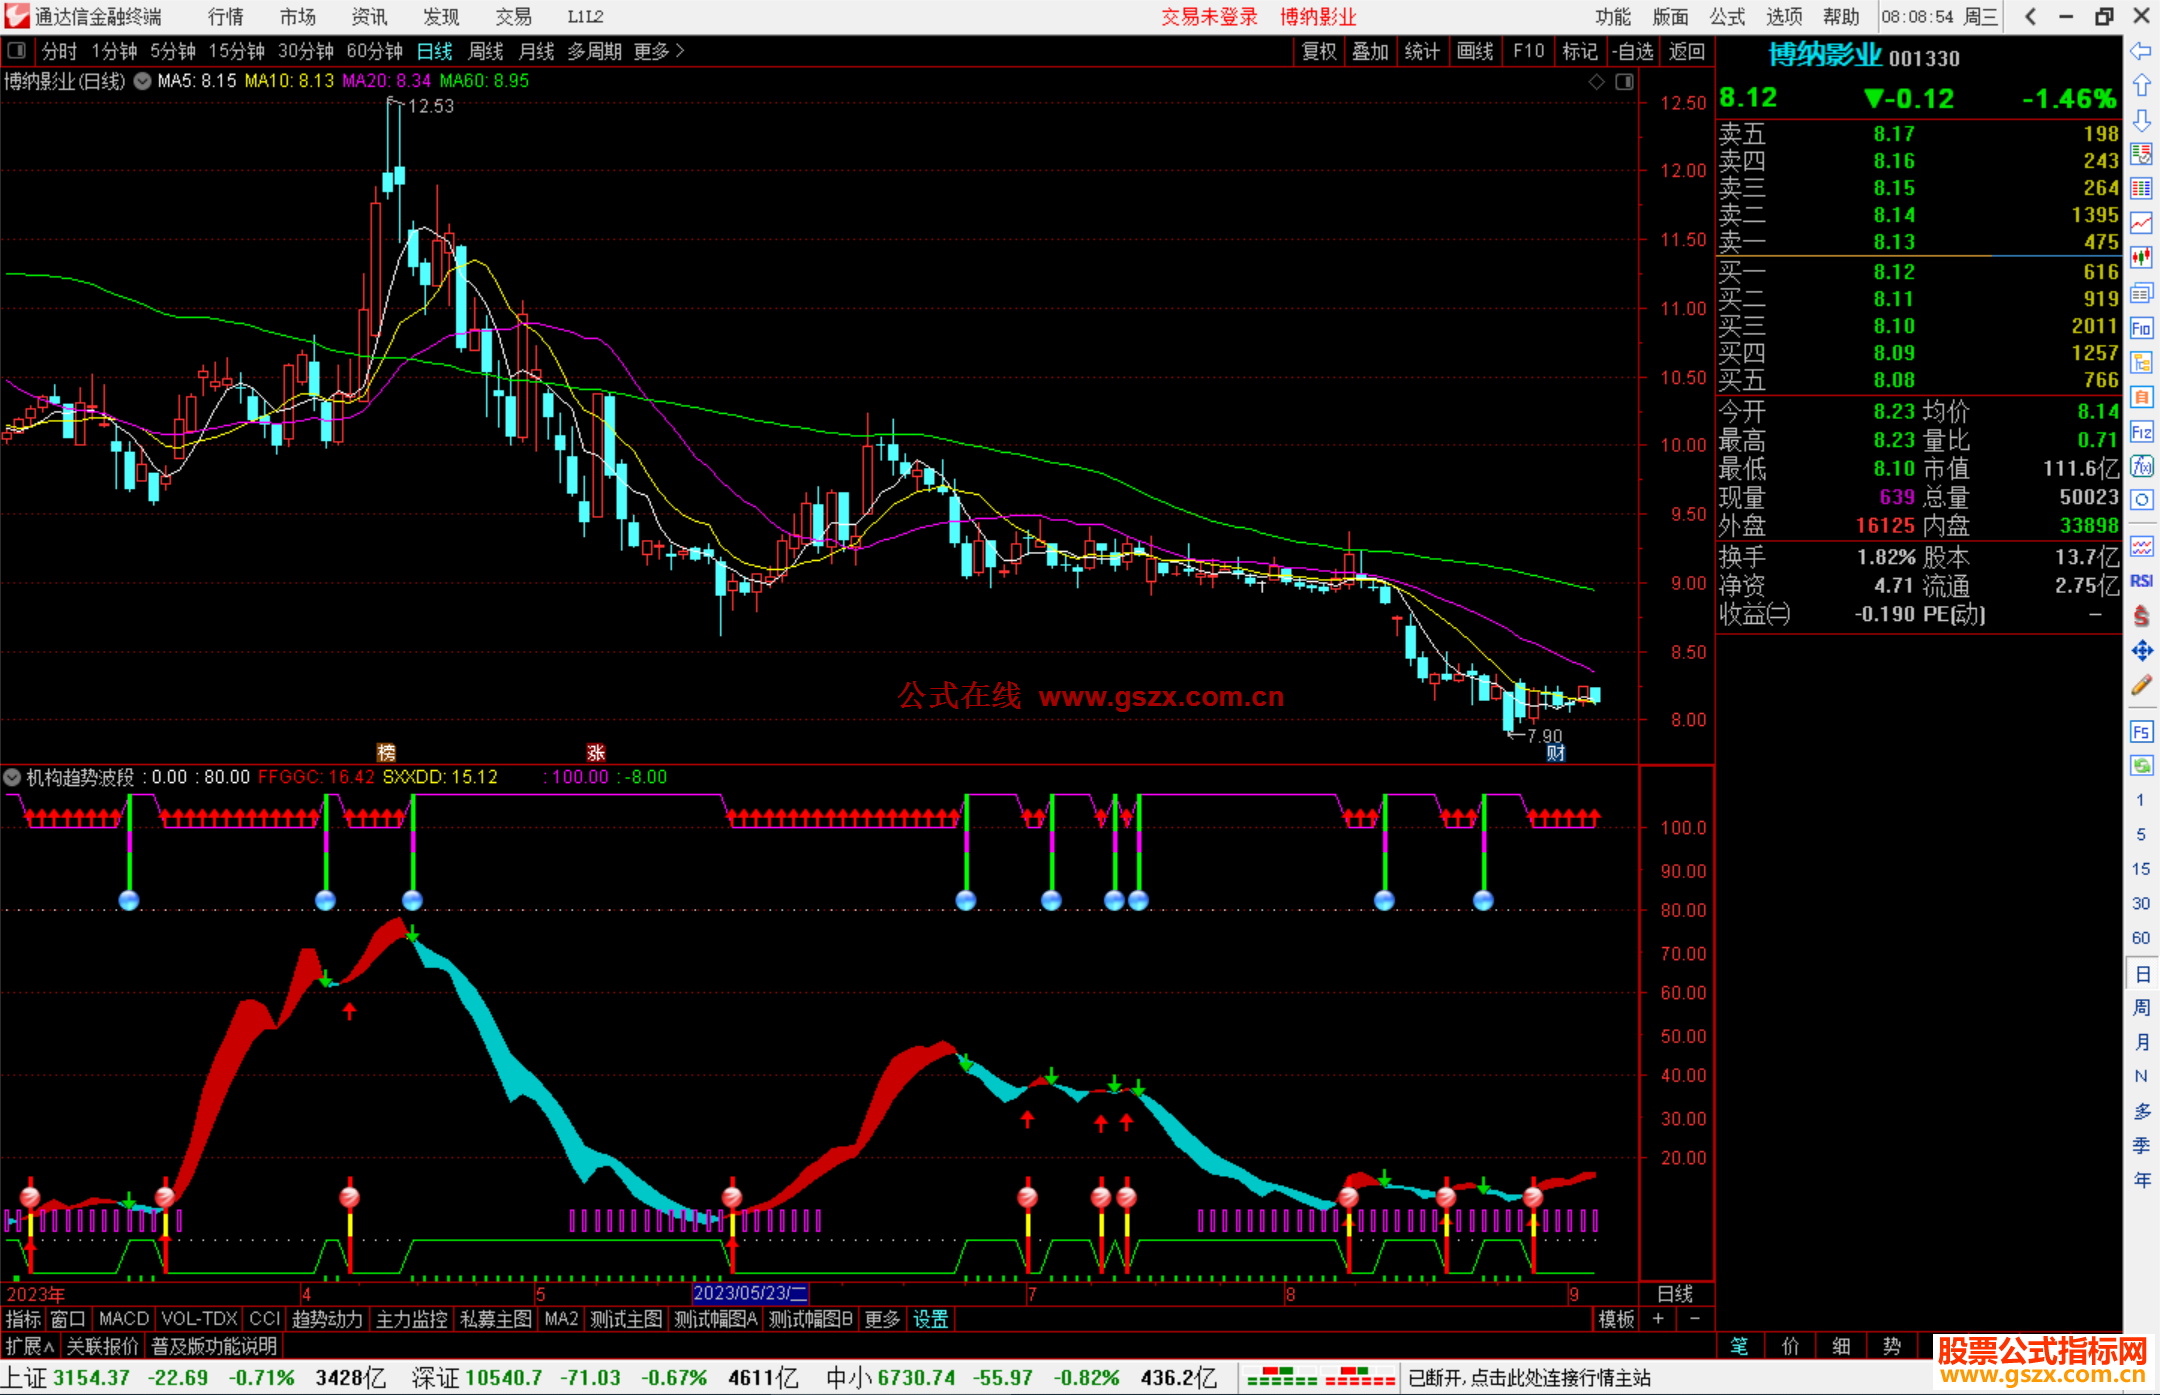The image size is (2160, 1395).
Task: Expand the 更多 periods chevron
Action: pos(680,50)
